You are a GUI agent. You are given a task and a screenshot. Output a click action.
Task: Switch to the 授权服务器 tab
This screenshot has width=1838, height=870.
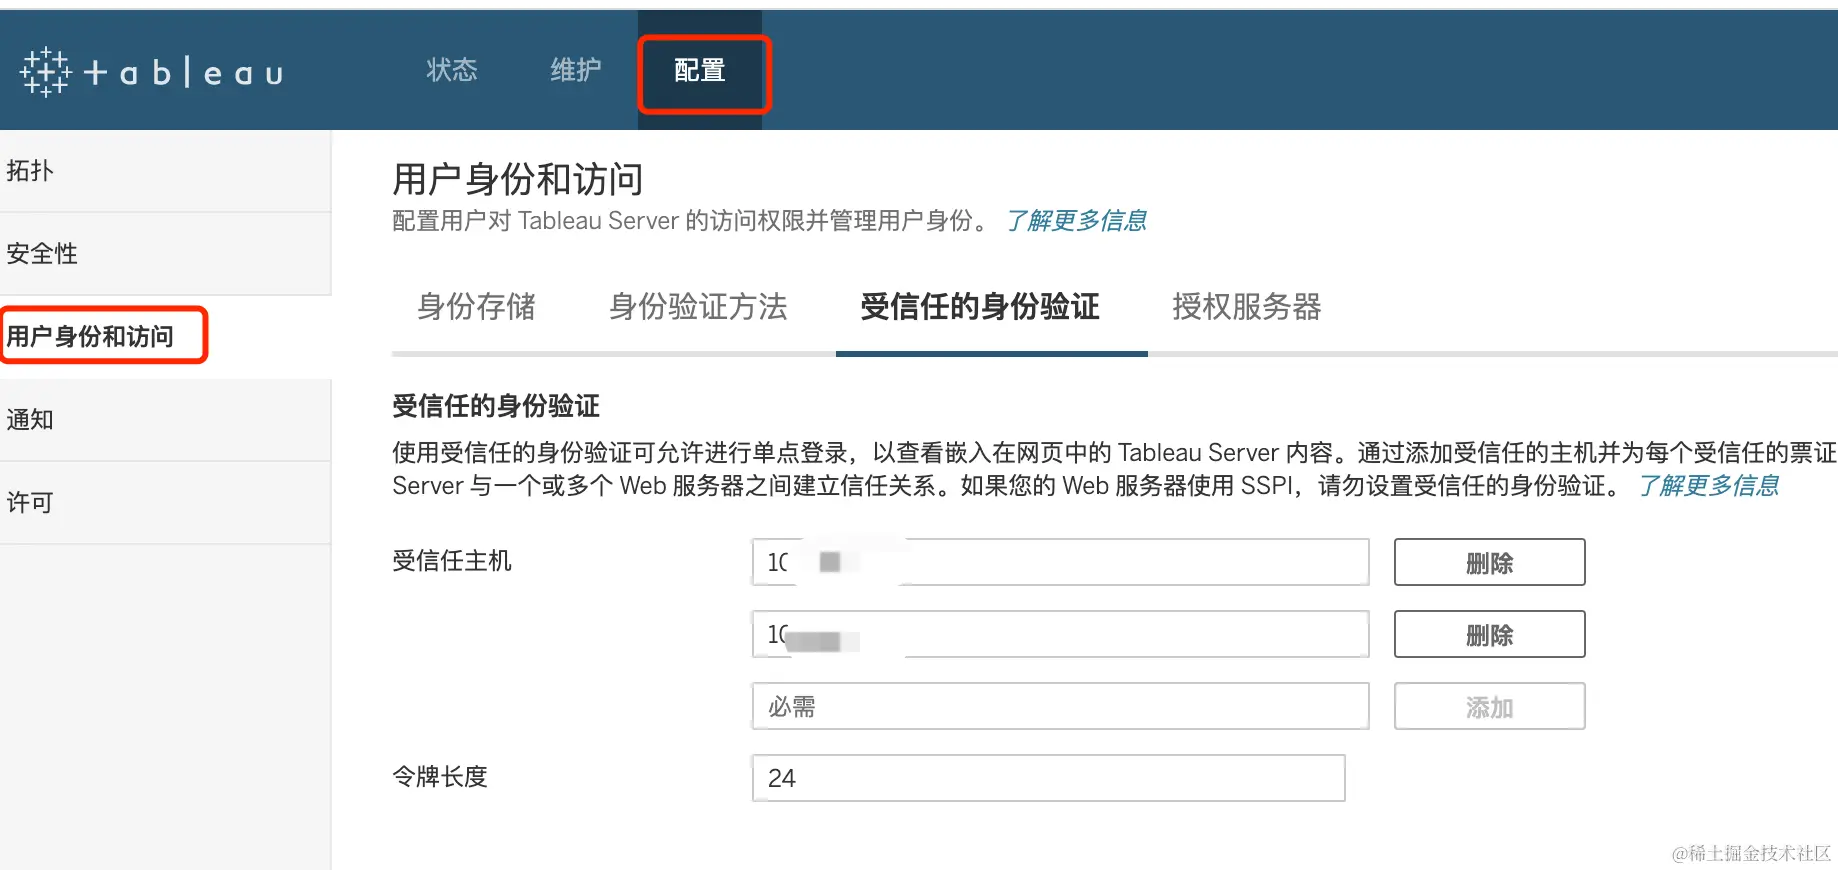coord(1247,307)
